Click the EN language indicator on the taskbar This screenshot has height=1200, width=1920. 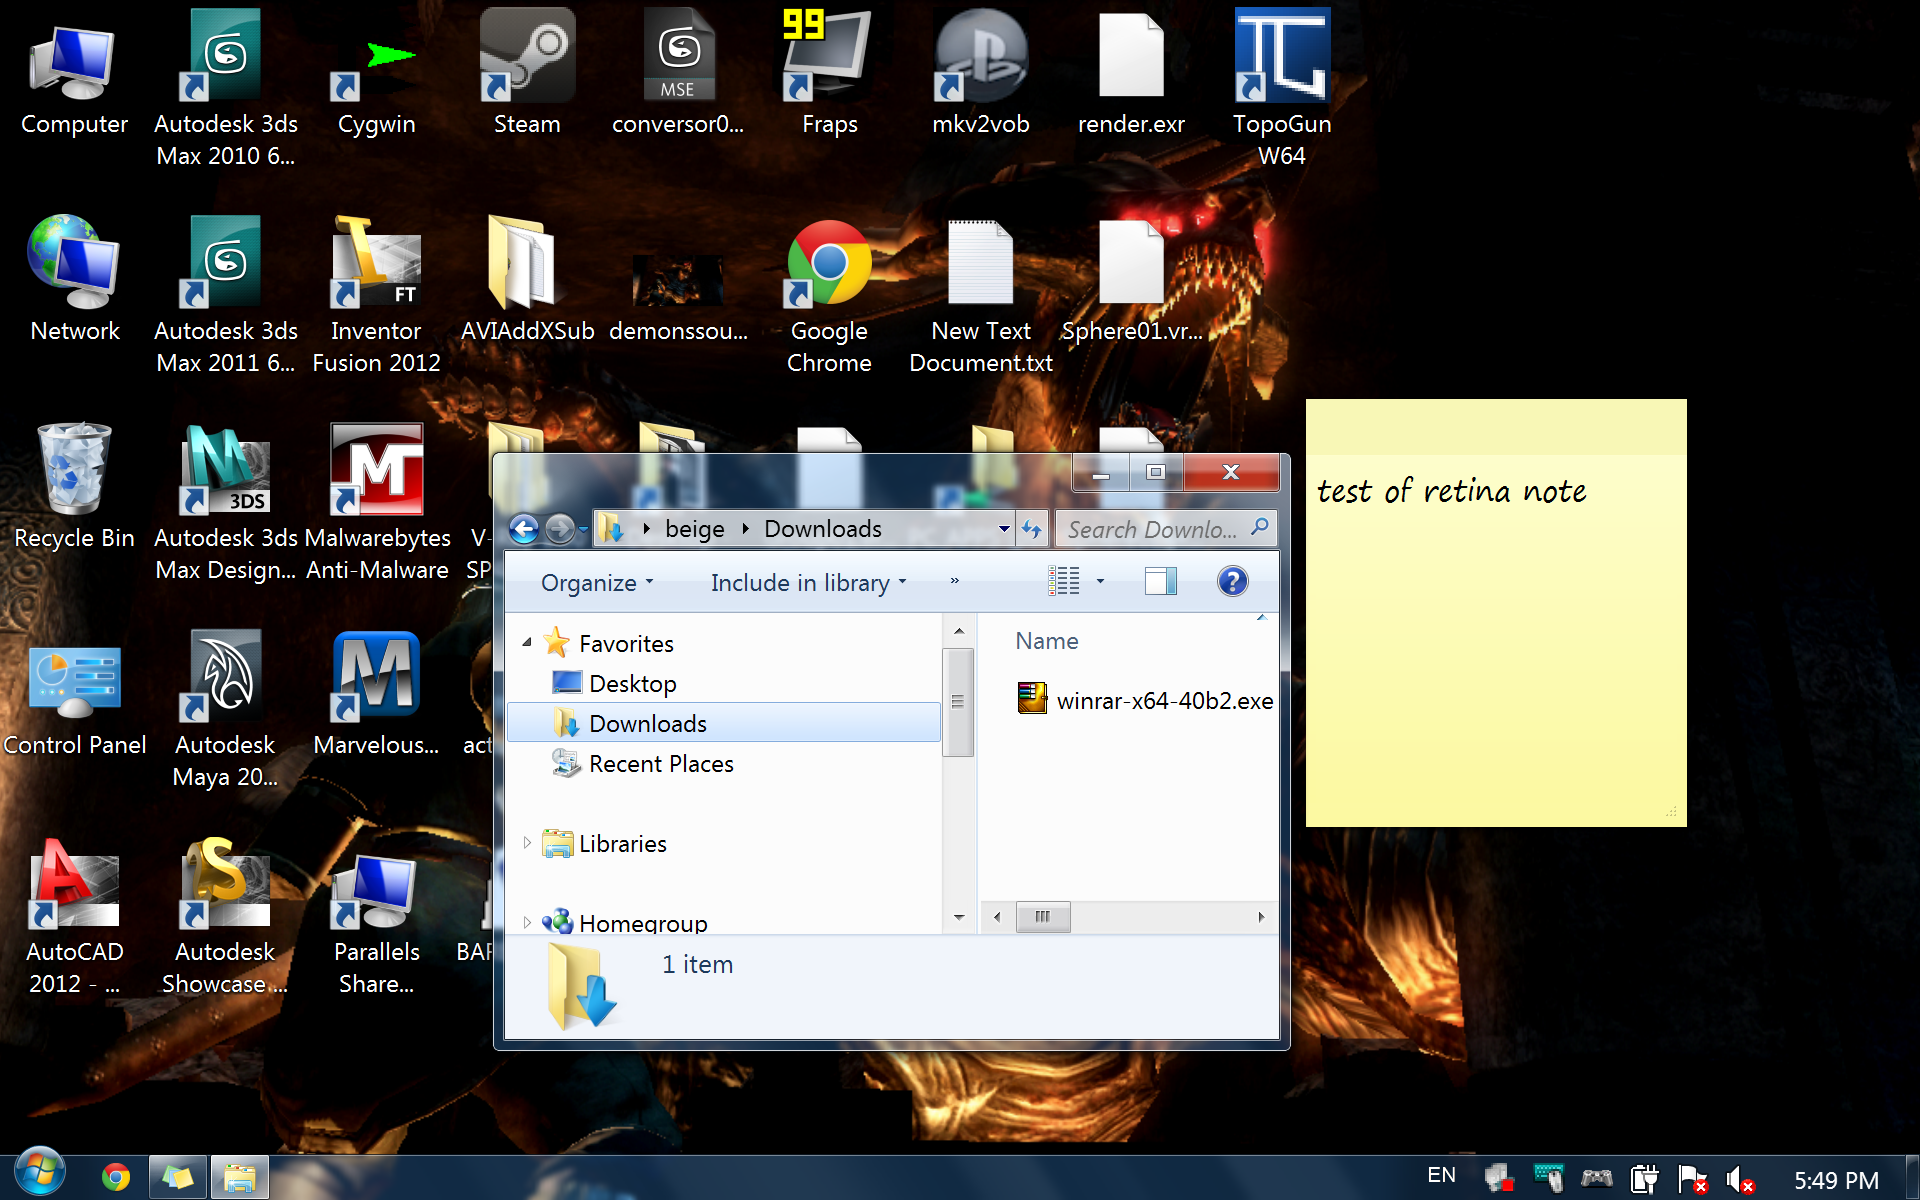pos(1442,1176)
